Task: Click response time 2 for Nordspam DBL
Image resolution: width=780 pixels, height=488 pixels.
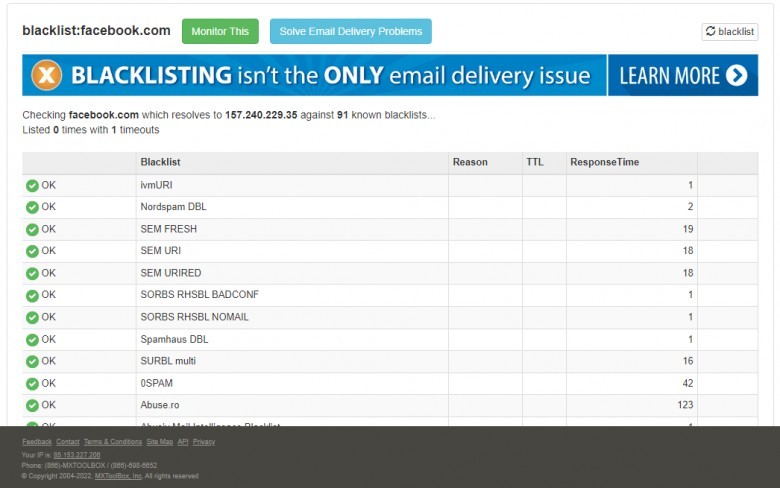Action: coord(690,206)
